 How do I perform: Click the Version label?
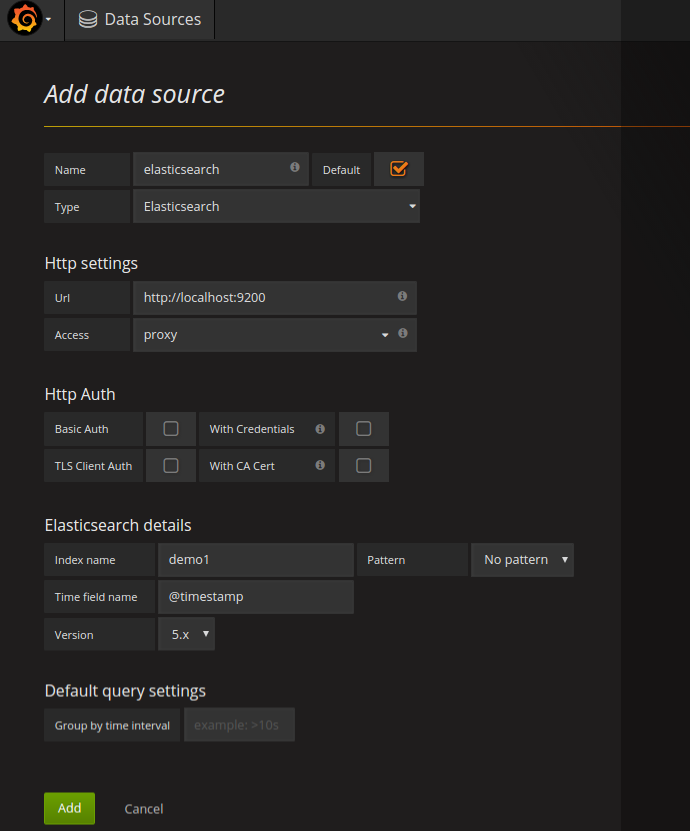click(x=99, y=634)
